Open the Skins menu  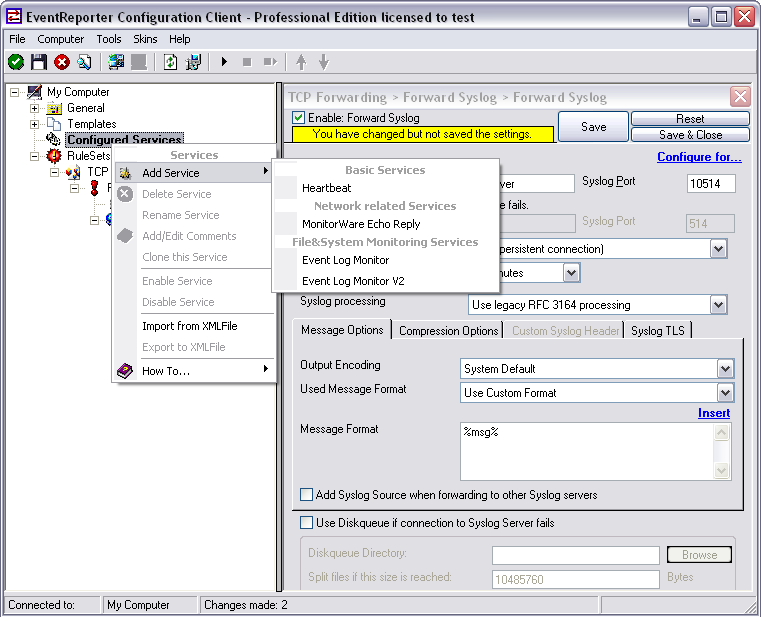pyautogui.click(x=145, y=39)
